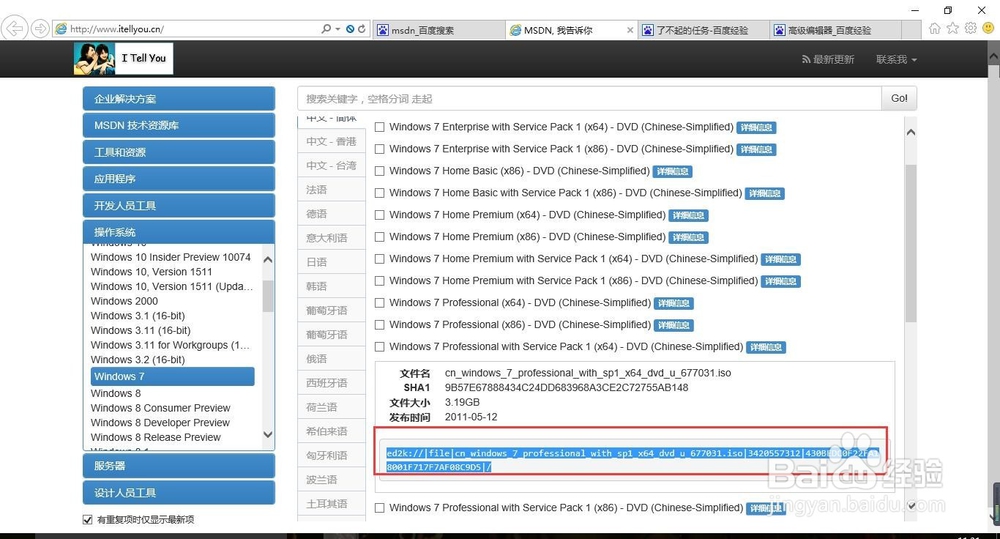
Task: Check Windows 7 Home Premium (x86) checkbox
Action: (x=379, y=237)
